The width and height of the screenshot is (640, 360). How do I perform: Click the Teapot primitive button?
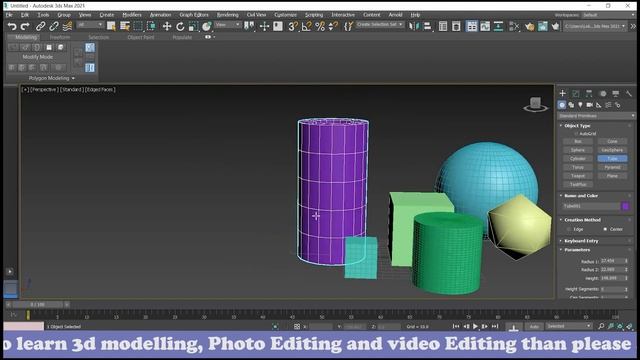click(x=578, y=176)
